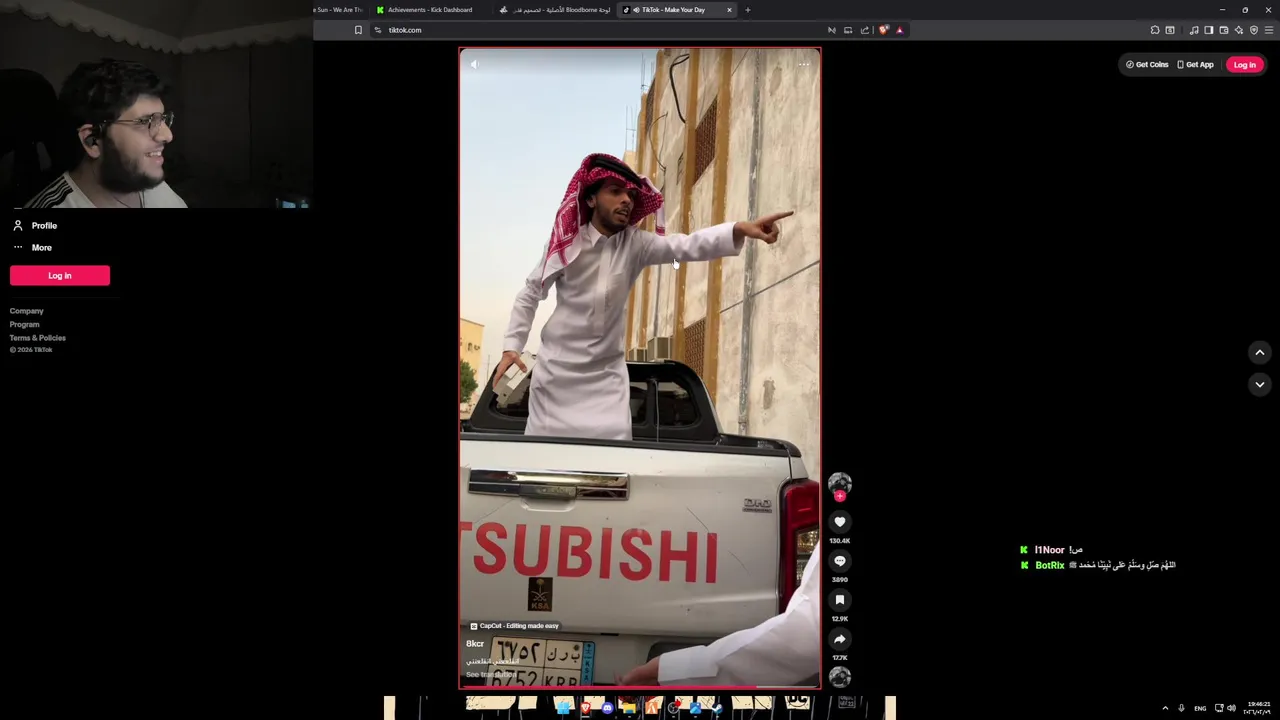Open the spinning music disc at bottom
Screen dimensions: 1280x720
click(x=840, y=677)
